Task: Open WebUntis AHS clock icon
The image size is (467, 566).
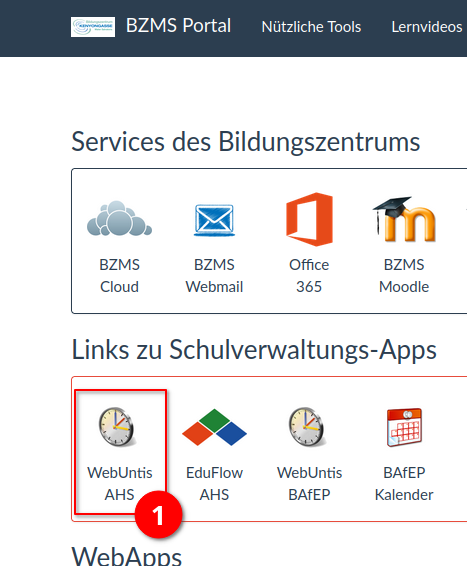Action: 117,427
